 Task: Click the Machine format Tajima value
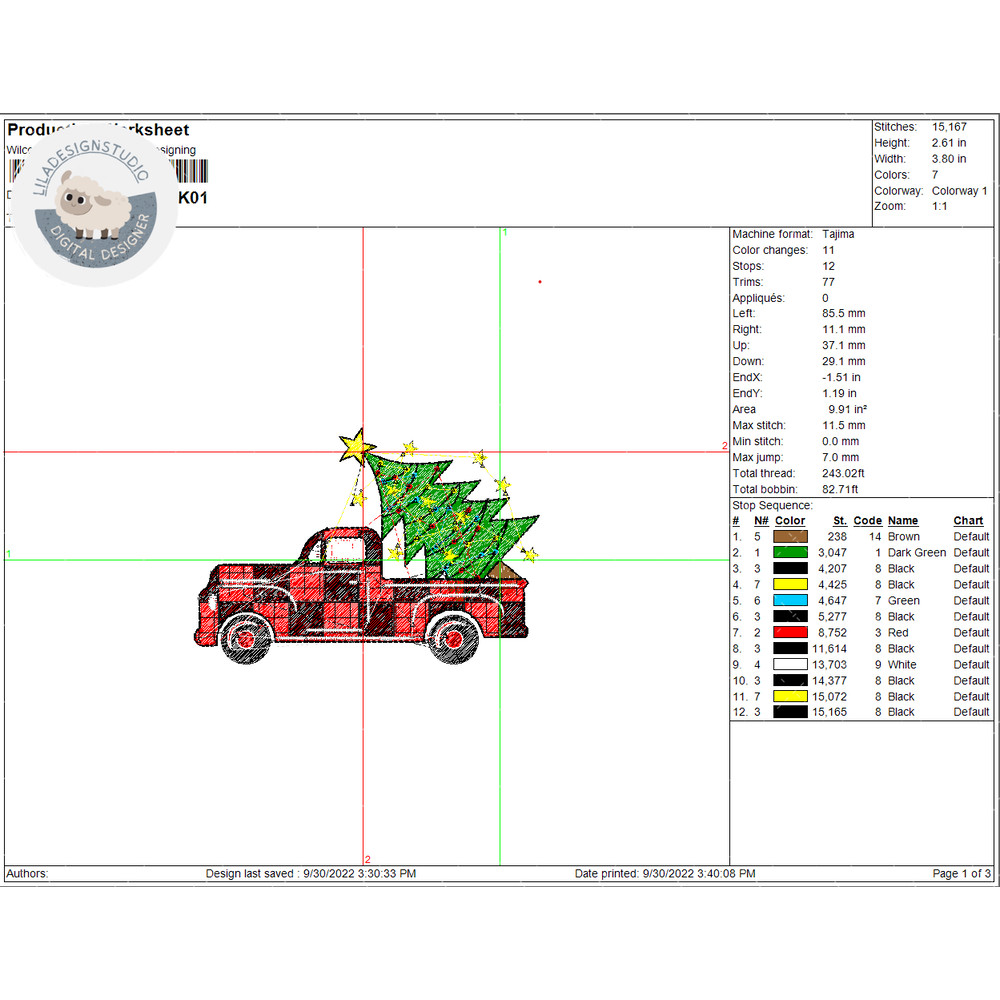click(x=838, y=234)
